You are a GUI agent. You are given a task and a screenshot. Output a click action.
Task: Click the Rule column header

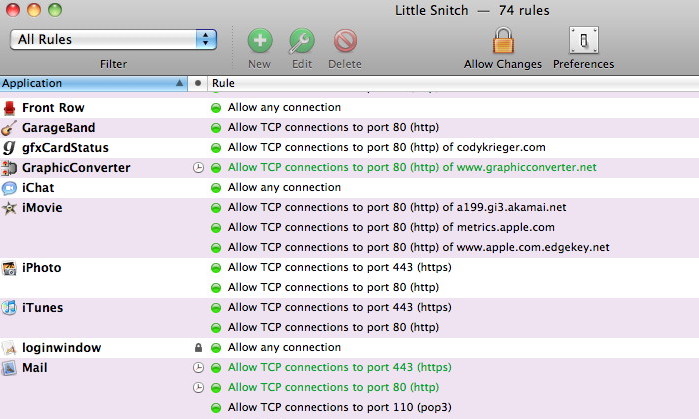coord(453,83)
